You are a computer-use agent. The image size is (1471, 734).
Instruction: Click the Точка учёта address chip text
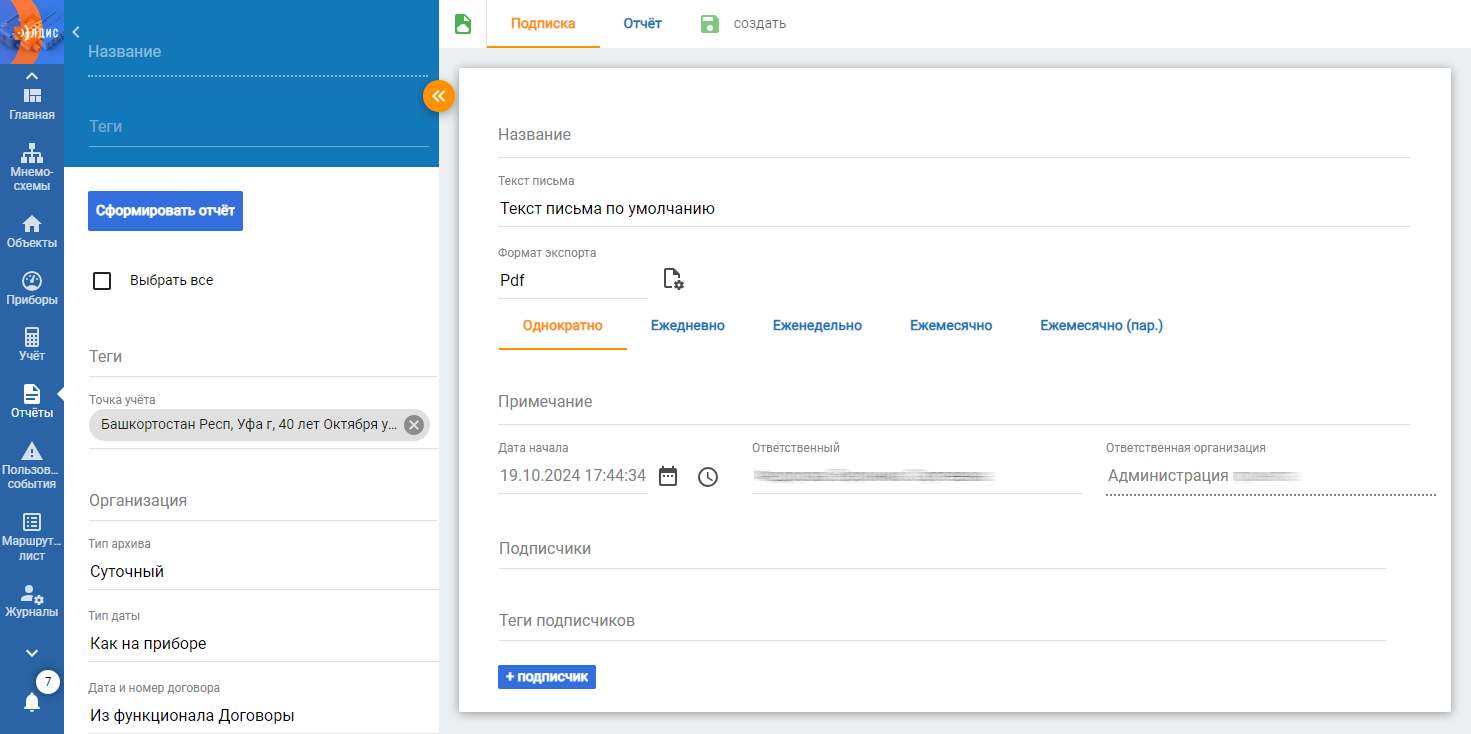tap(249, 424)
